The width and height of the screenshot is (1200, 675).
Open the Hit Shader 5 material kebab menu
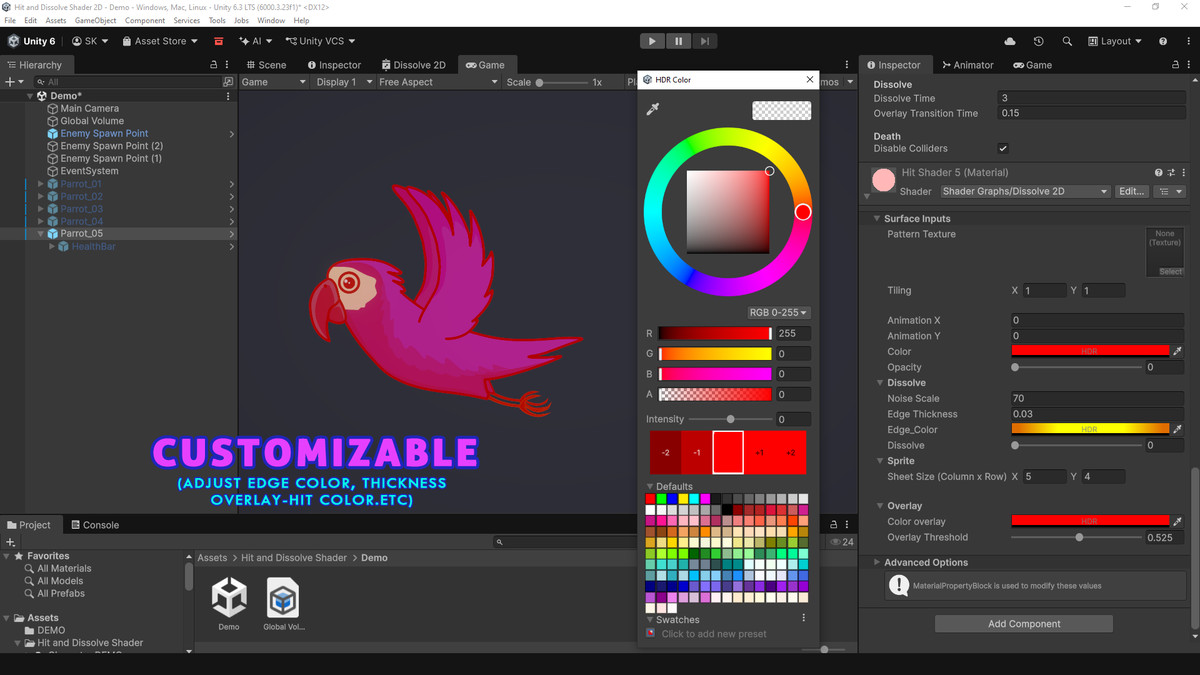tap(1183, 173)
